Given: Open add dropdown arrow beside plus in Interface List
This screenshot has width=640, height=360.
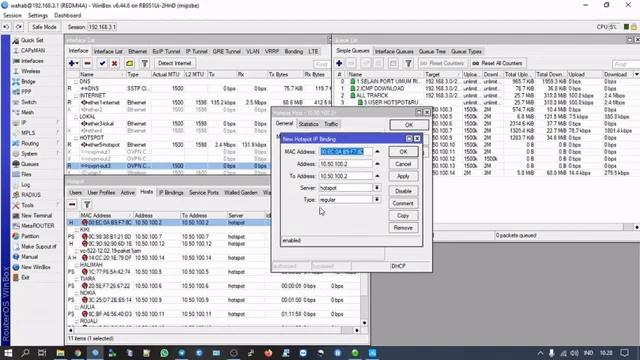Looking at the screenshot, I should coord(78,64).
